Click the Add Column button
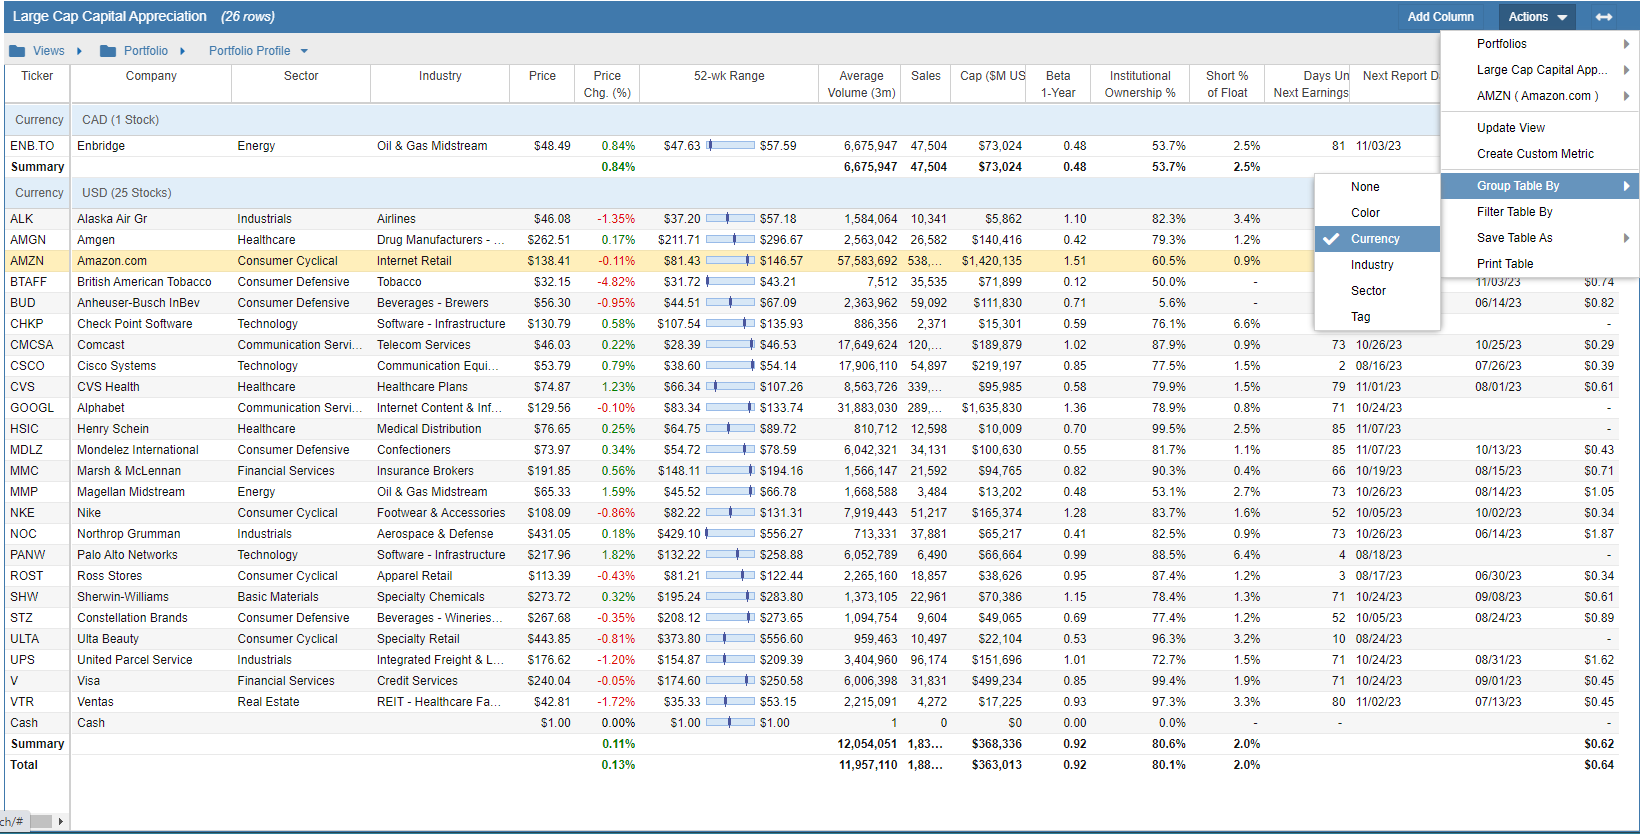This screenshot has width=1640, height=834. pos(1440,17)
